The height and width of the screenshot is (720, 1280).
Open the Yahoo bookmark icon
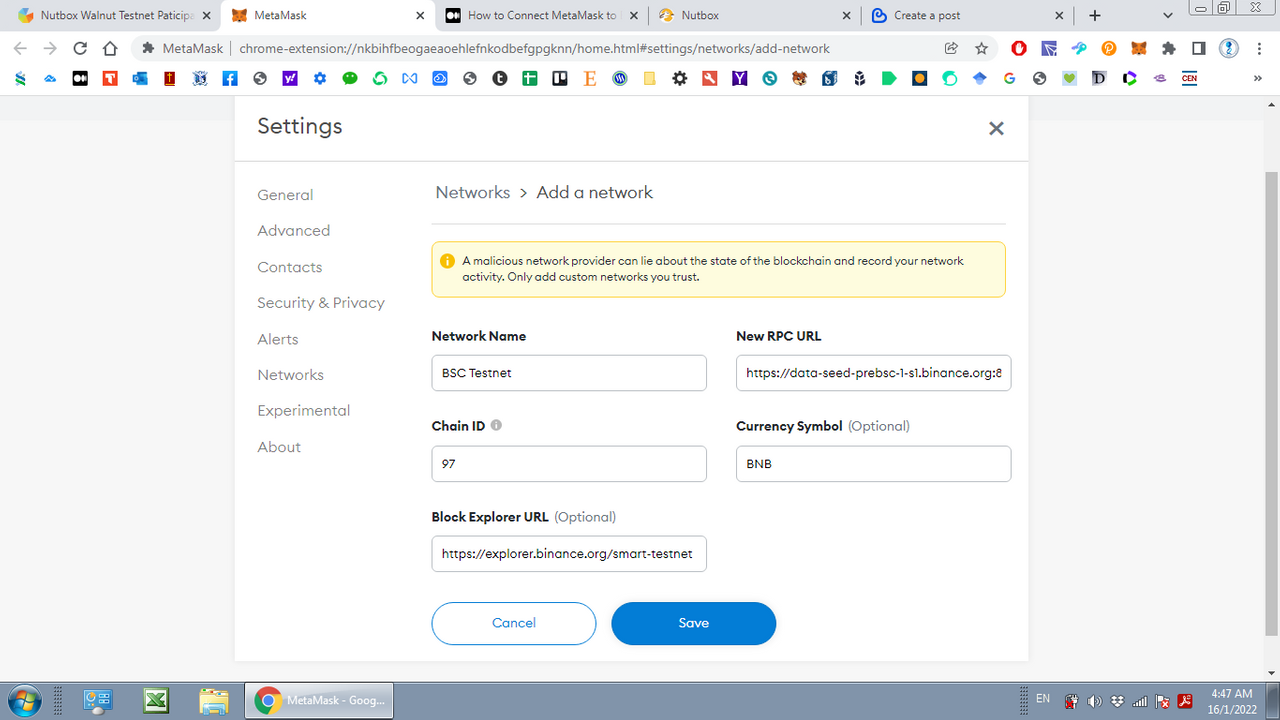click(x=290, y=78)
